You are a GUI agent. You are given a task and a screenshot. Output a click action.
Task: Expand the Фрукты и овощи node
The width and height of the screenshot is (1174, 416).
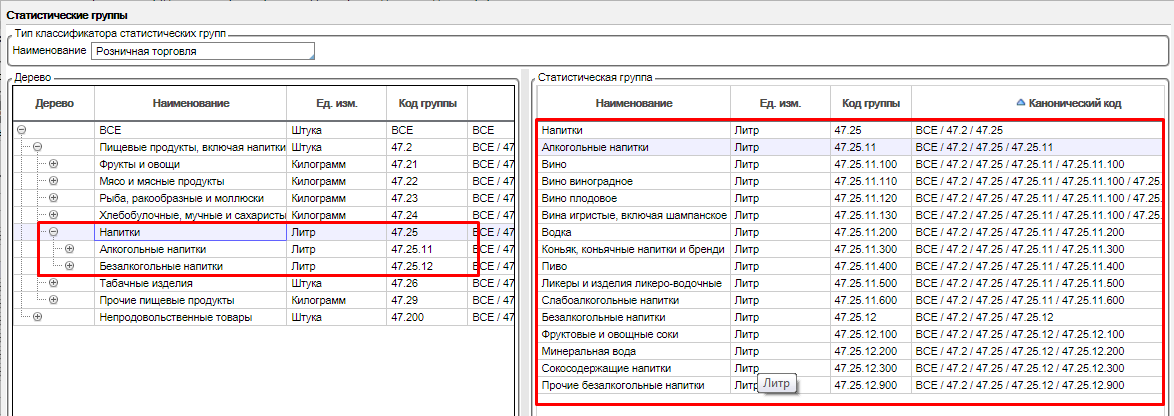click(54, 164)
